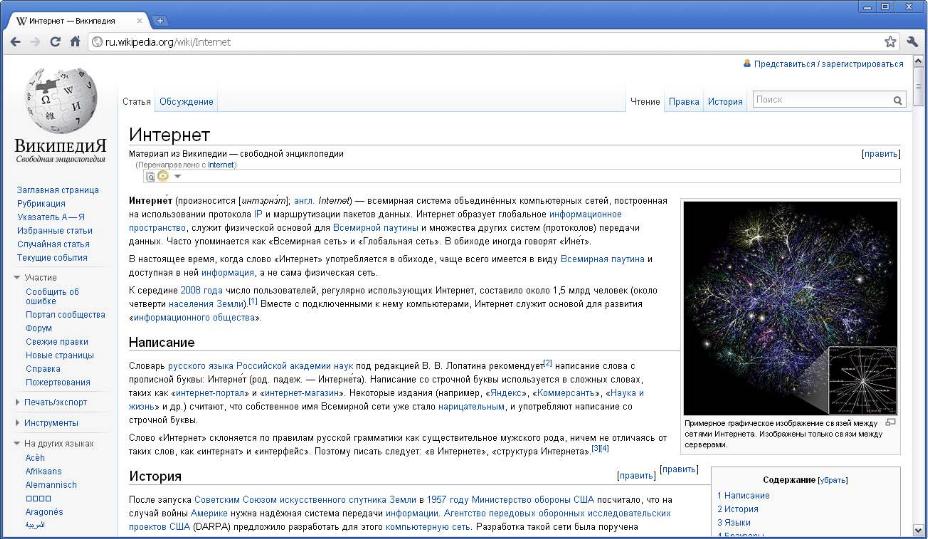This screenshot has width=928, height=539.
Task: Click the user icon beside Представиться
Action: point(747,63)
